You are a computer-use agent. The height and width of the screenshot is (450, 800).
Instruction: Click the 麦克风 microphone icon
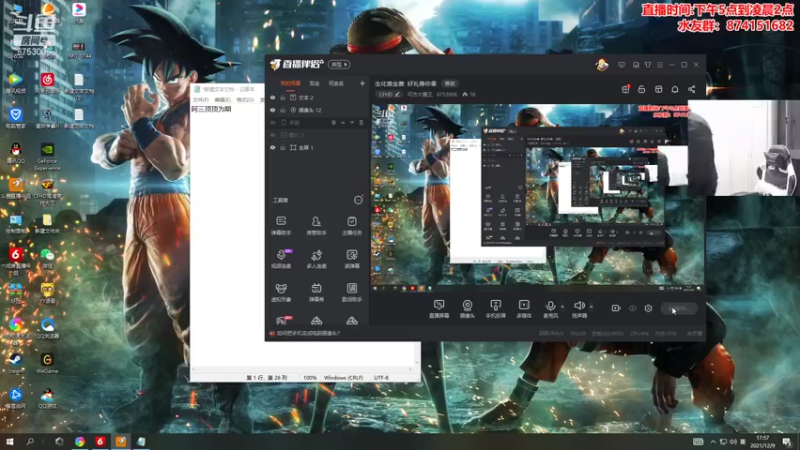pyautogui.click(x=551, y=306)
